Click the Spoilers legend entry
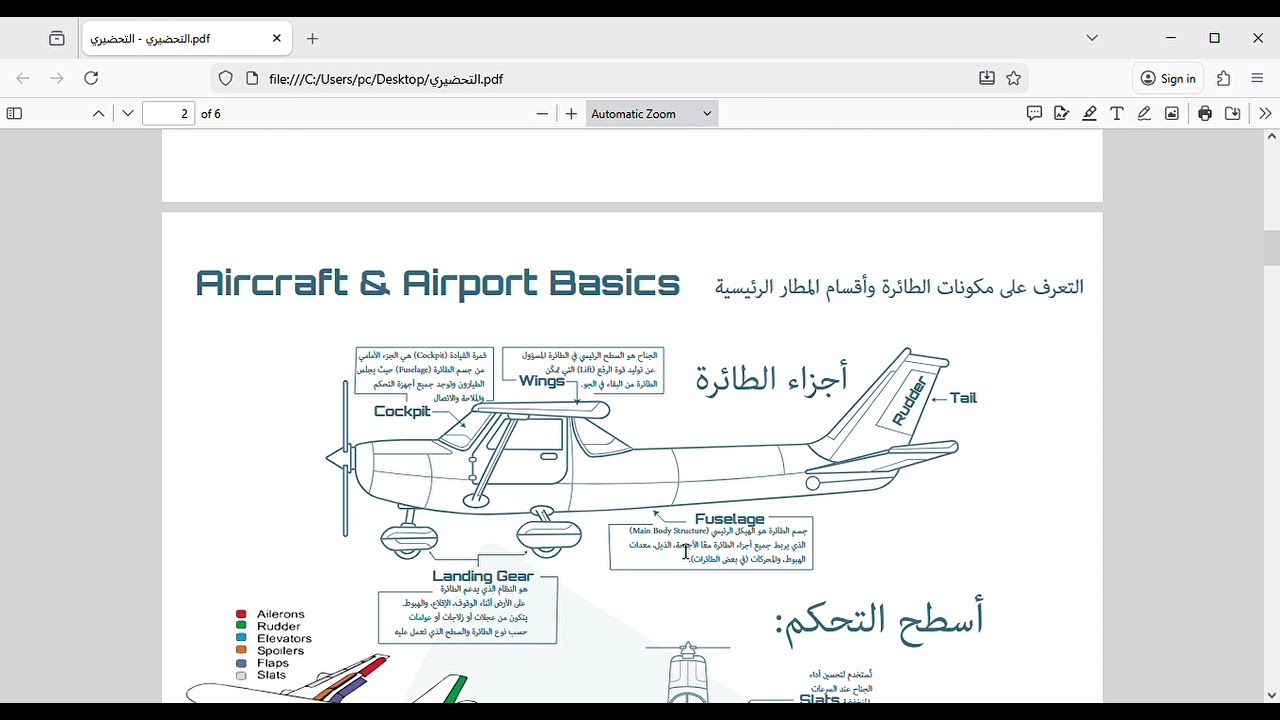 (270, 651)
